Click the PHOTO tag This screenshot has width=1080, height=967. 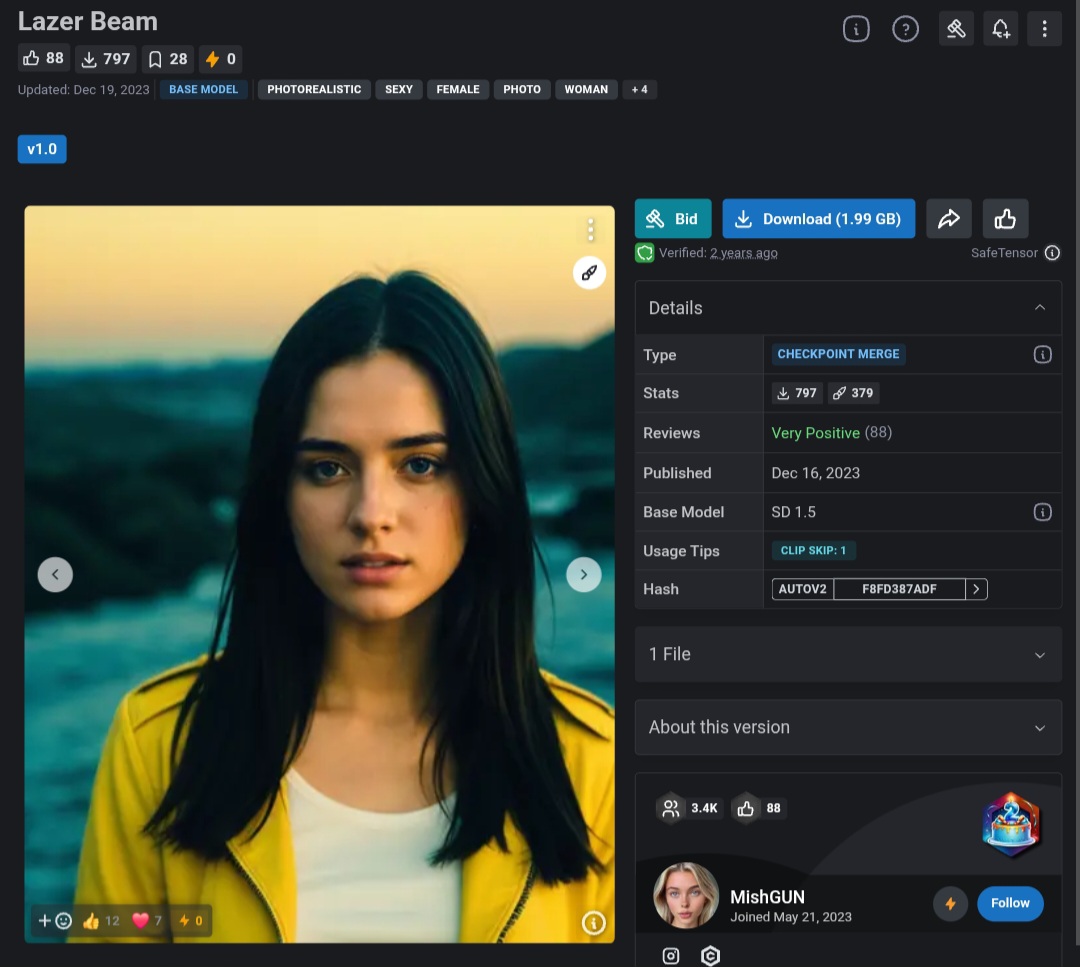point(522,90)
